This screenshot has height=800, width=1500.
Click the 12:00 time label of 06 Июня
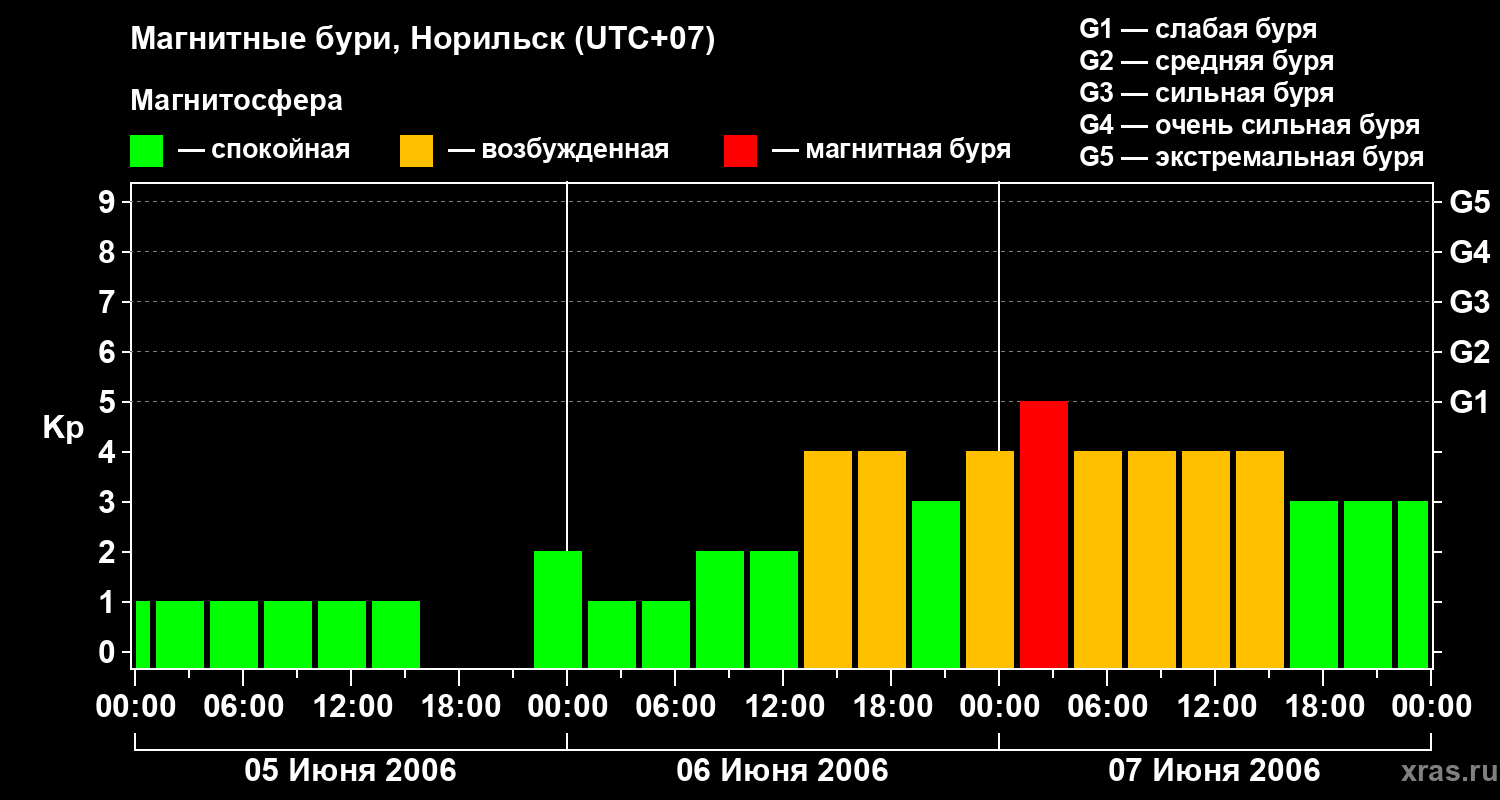pyautogui.click(x=783, y=707)
